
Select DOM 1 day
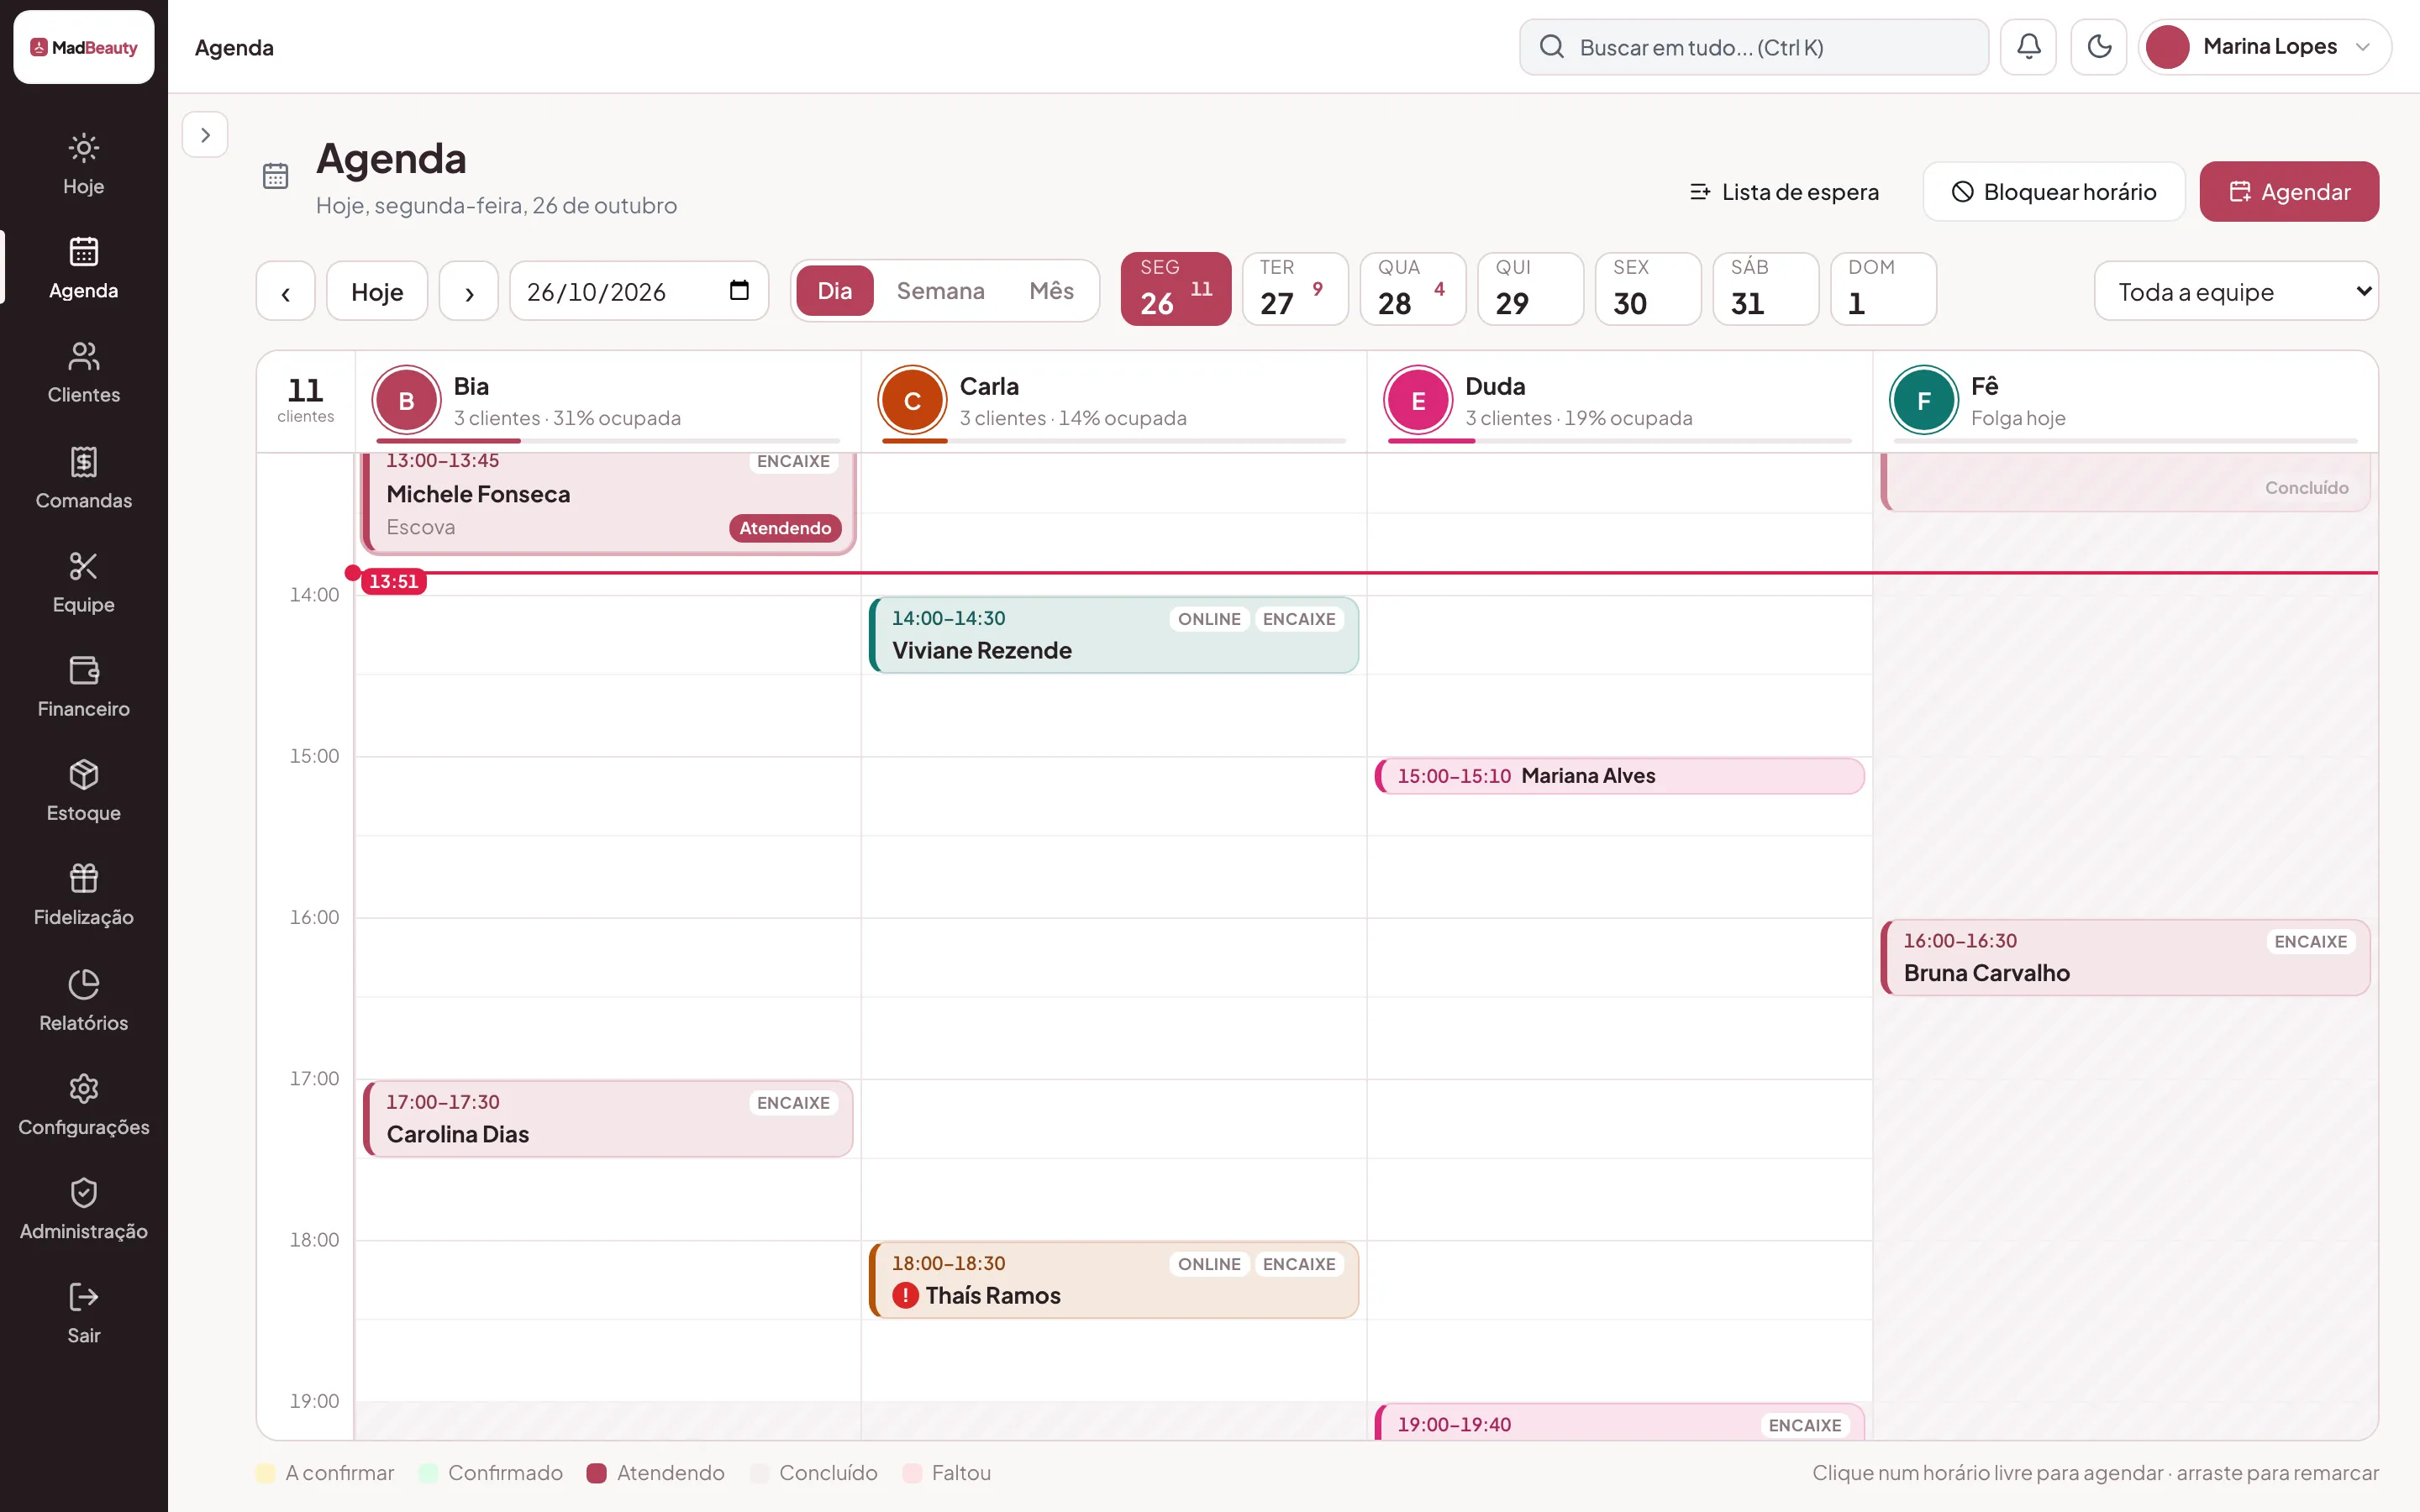tap(1883, 289)
